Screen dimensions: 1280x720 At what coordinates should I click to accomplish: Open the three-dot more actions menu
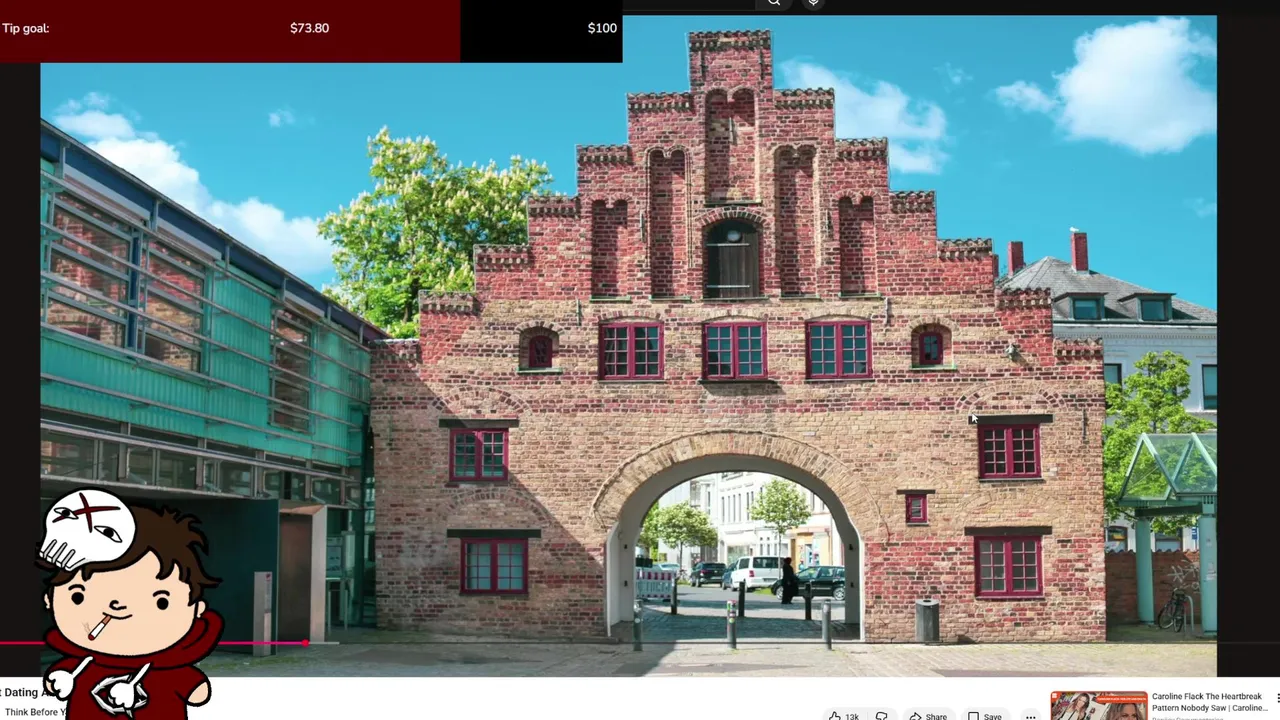click(x=1030, y=716)
